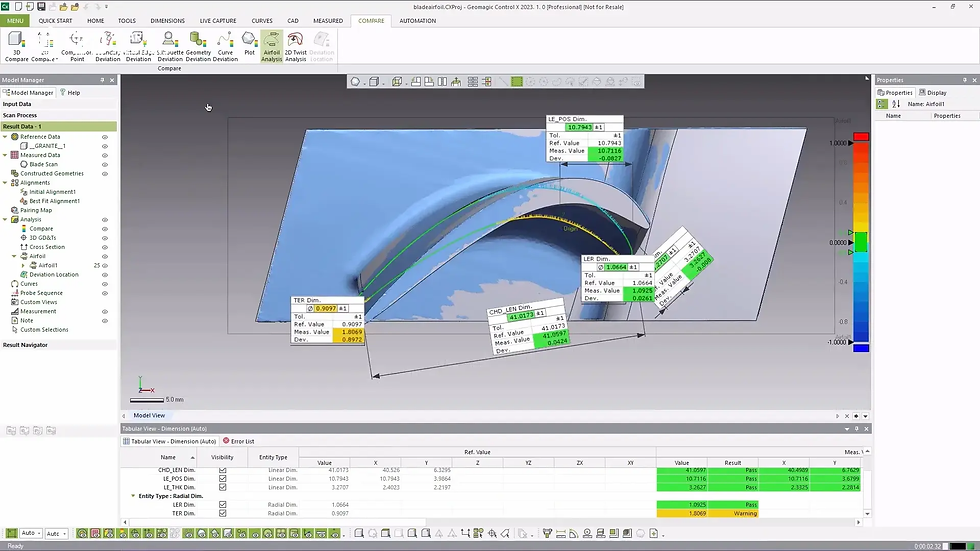Select Custom Views tree item
This screenshot has height=551, width=980.
point(38,302)
